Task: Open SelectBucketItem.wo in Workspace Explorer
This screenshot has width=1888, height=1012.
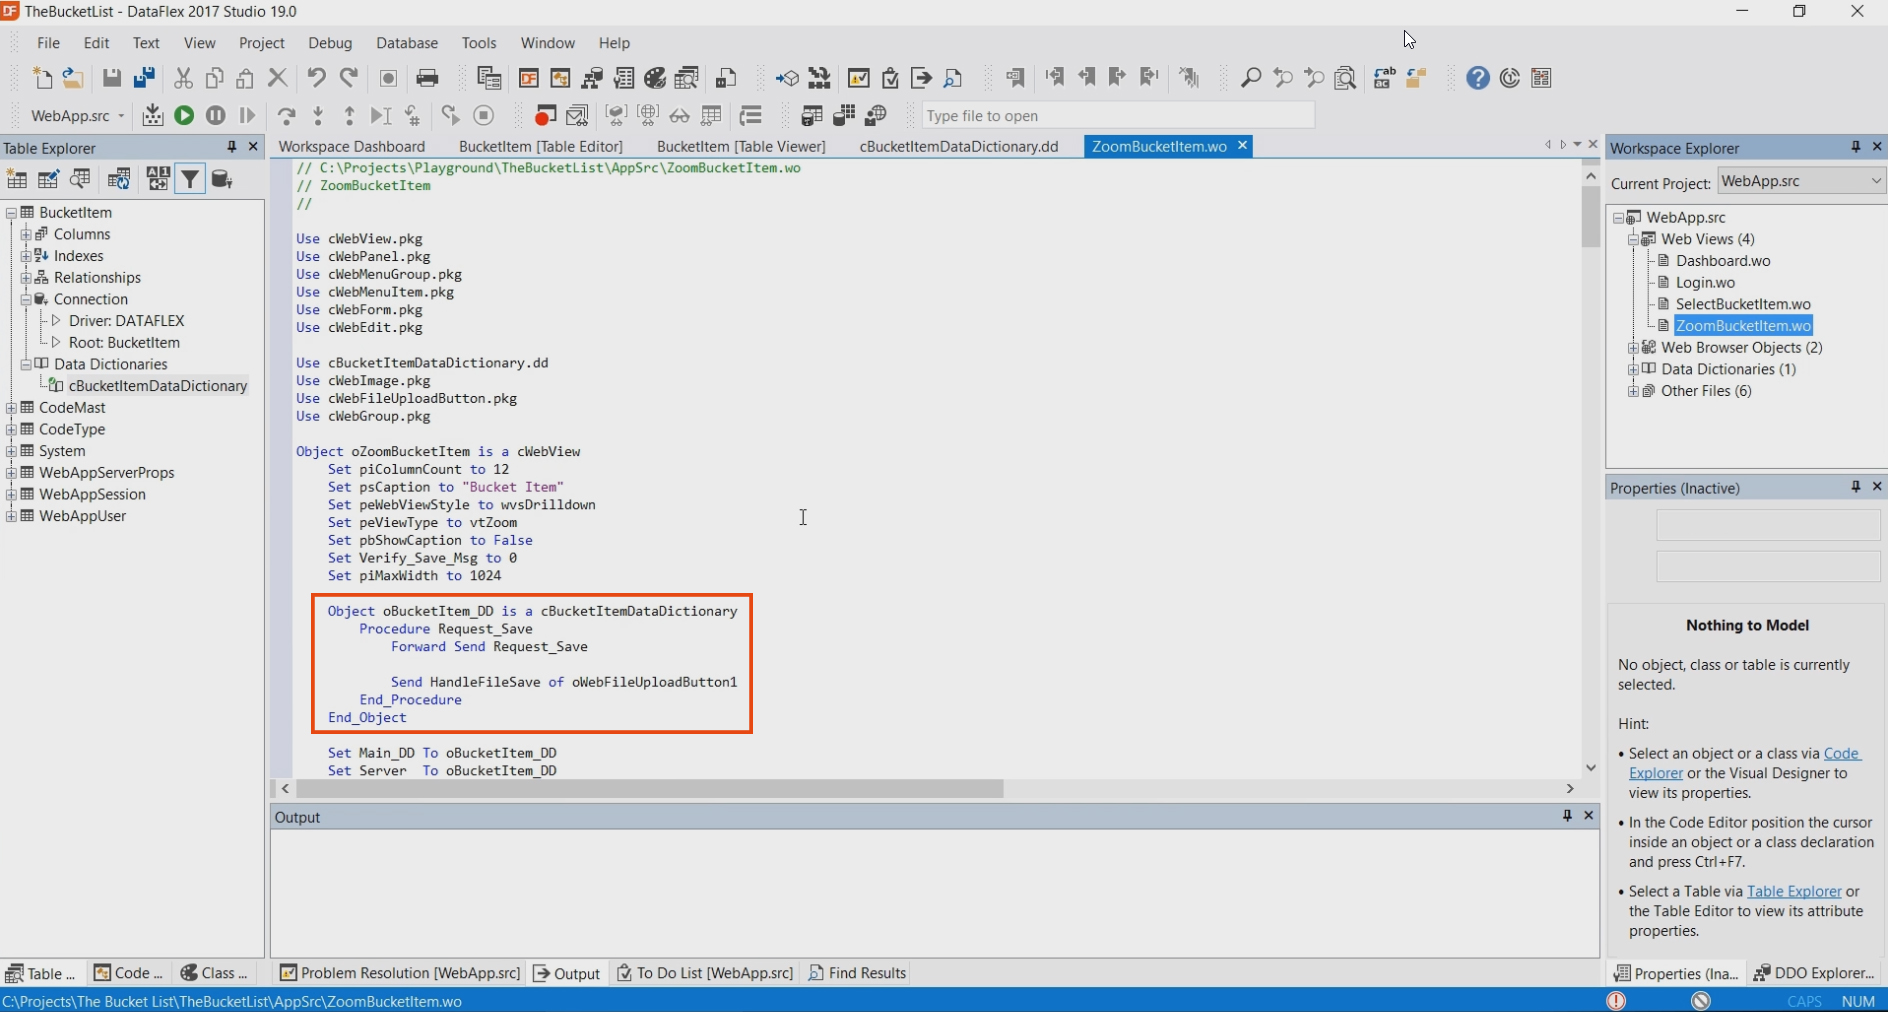Action: [x=1742, y=304]
